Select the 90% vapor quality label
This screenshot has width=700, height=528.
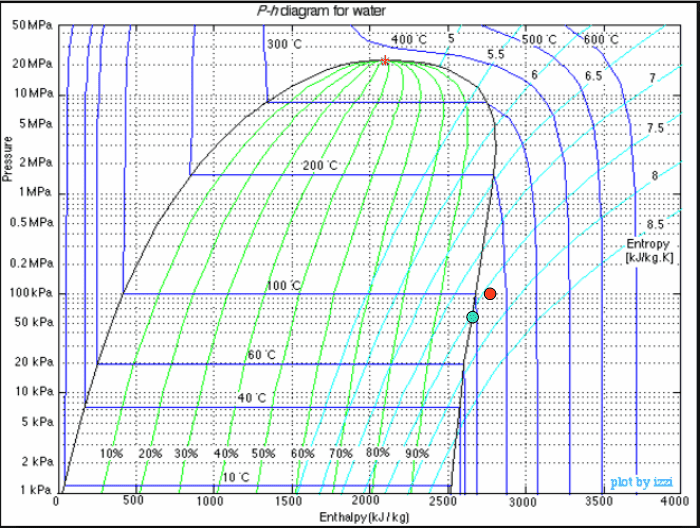417,453
